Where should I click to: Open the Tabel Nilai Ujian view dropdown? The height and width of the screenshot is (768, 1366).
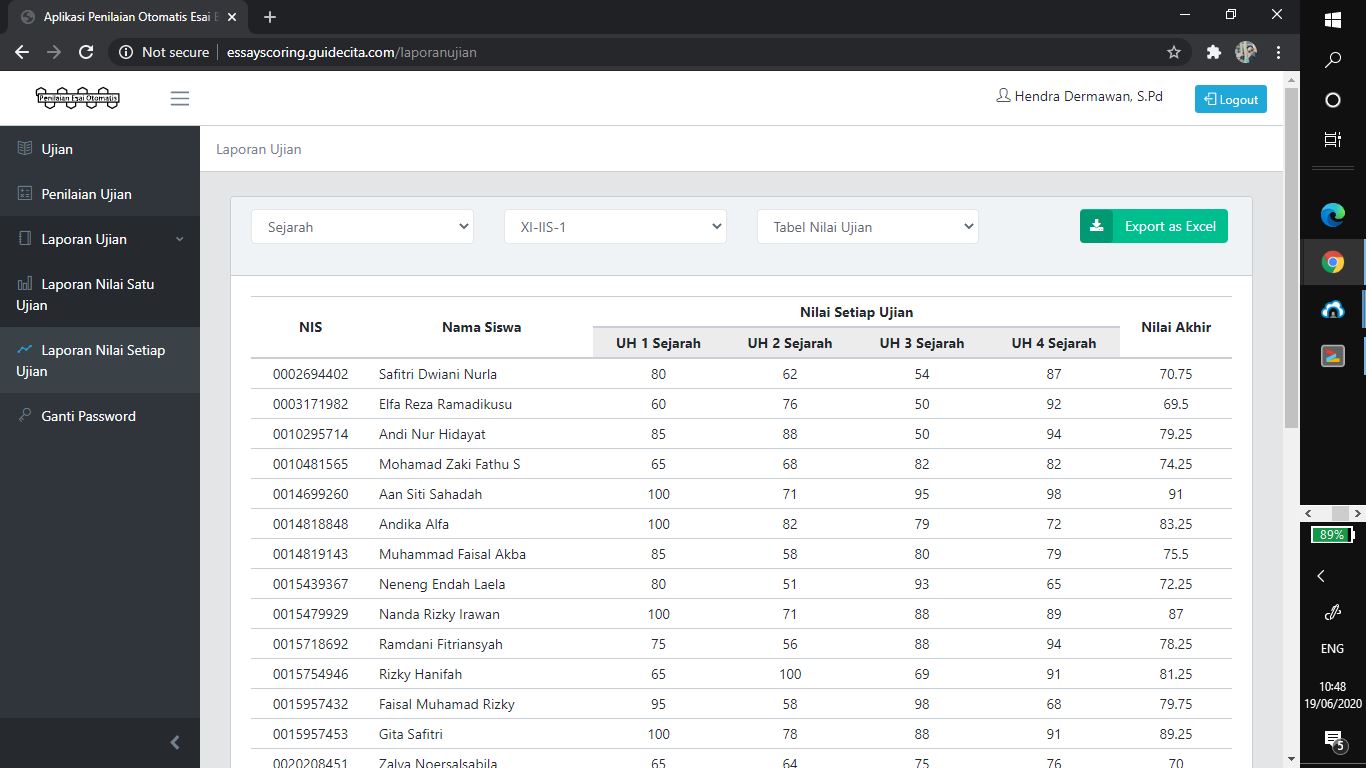point(868,227)
